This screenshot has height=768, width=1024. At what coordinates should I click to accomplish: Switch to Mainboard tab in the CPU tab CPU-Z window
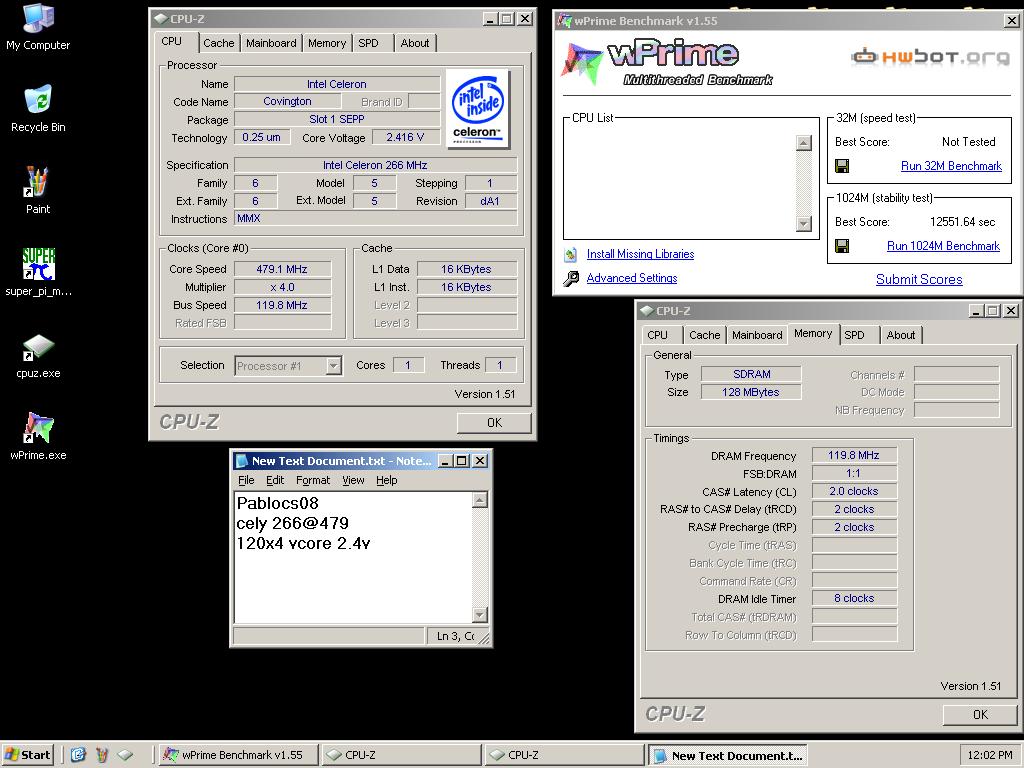[271, 43]
